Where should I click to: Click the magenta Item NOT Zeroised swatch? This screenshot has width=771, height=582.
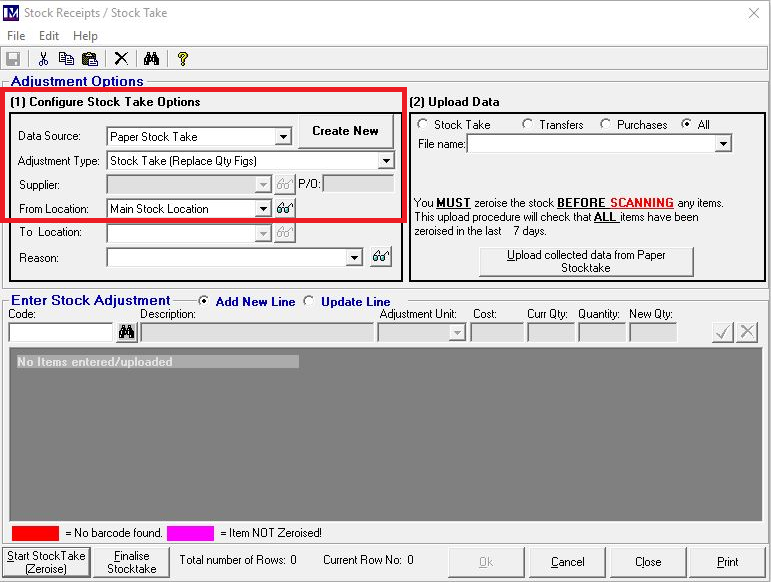tap(190, 533)
